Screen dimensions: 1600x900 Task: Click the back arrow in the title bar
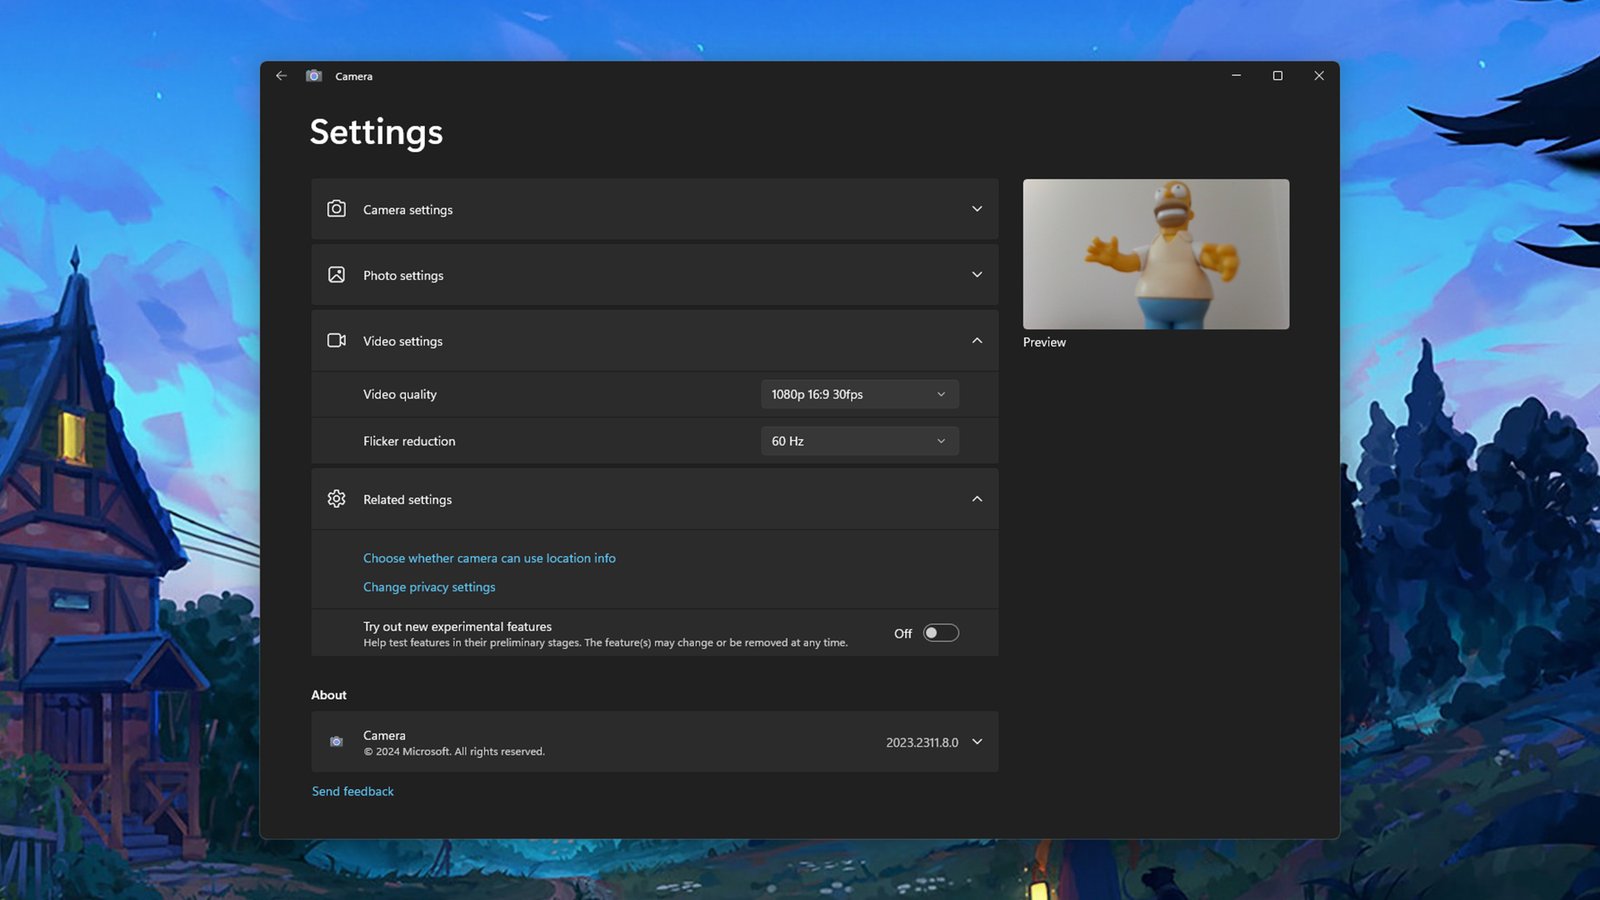(x=281, y=76)
